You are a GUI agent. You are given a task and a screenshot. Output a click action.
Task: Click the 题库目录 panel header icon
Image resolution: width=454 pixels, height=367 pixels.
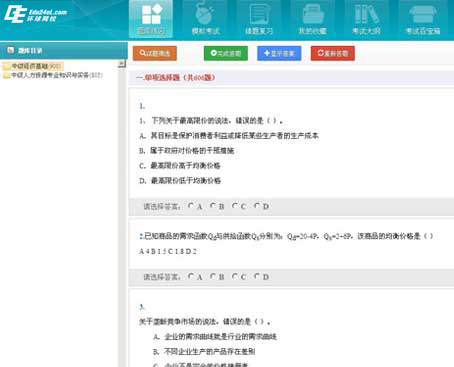click(x=11, y=50)
